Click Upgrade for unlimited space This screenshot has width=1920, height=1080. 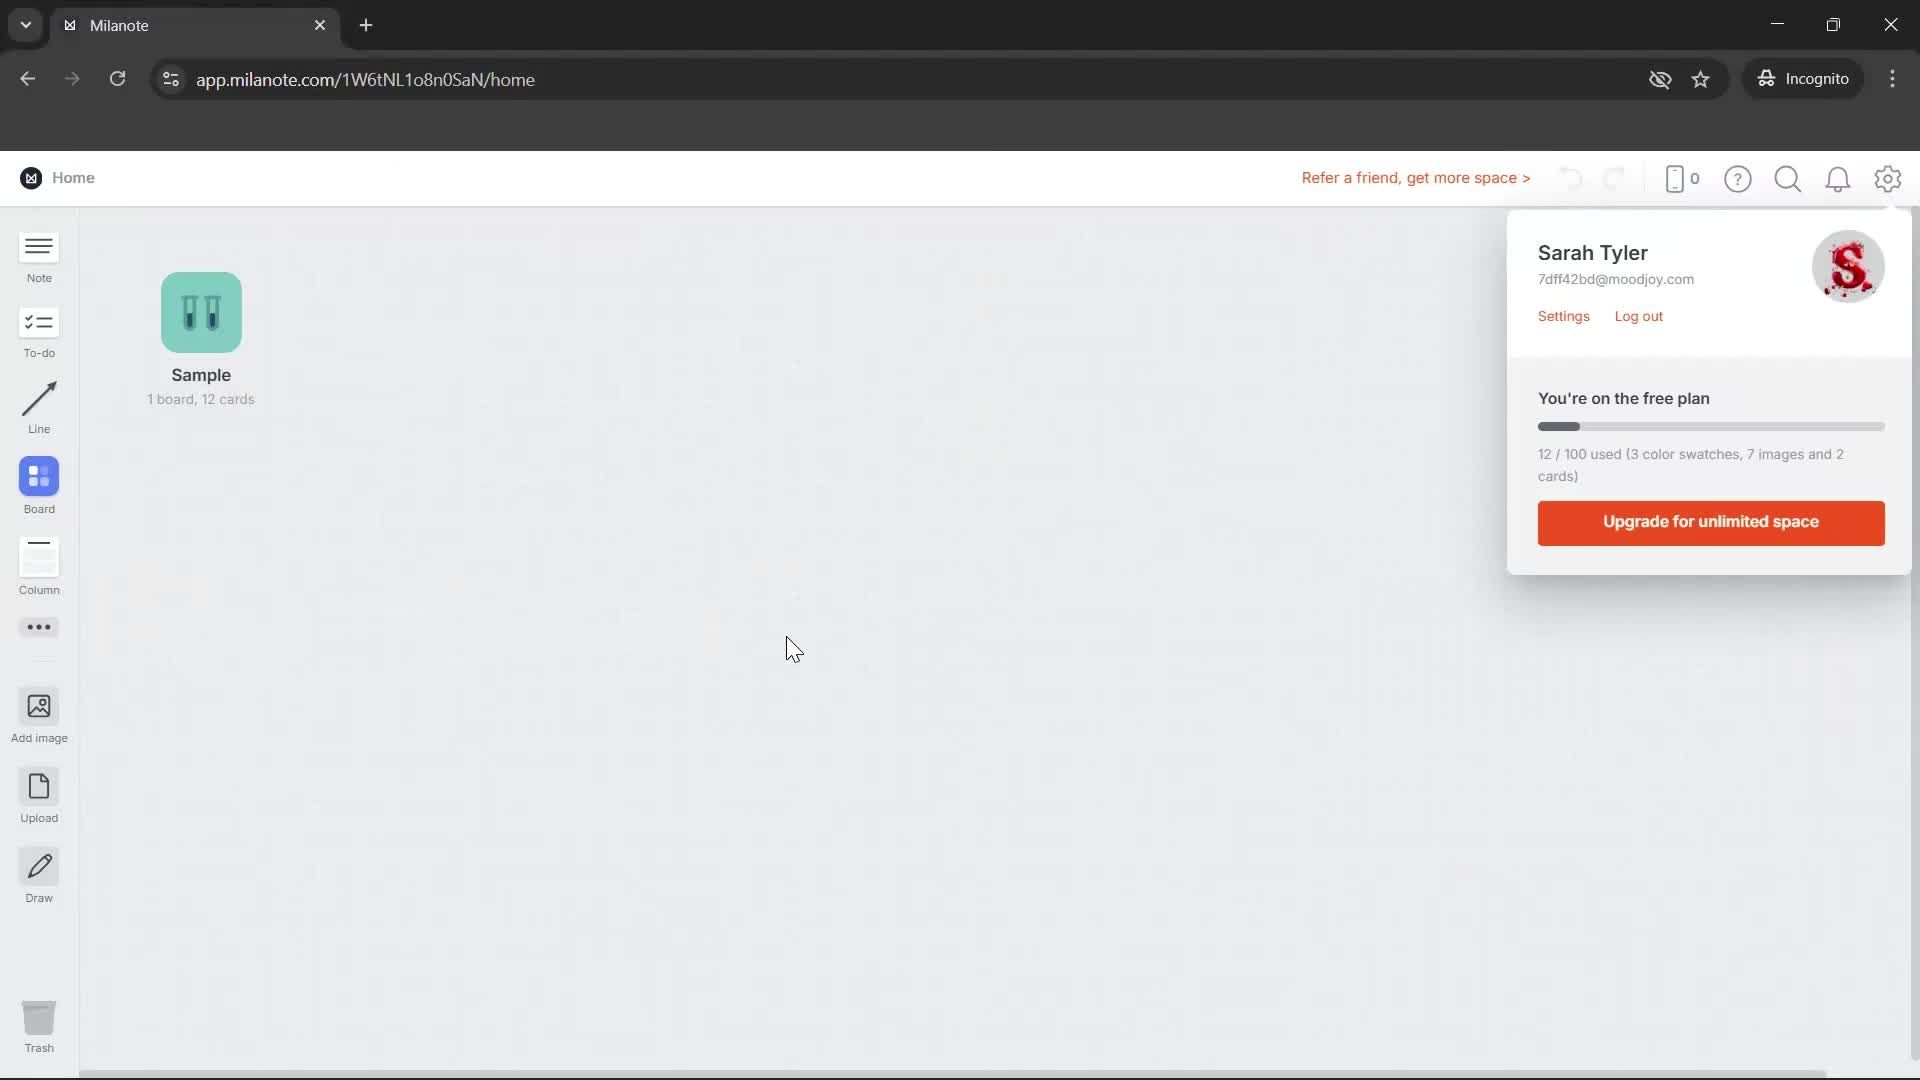click(x=1710, y=522)
